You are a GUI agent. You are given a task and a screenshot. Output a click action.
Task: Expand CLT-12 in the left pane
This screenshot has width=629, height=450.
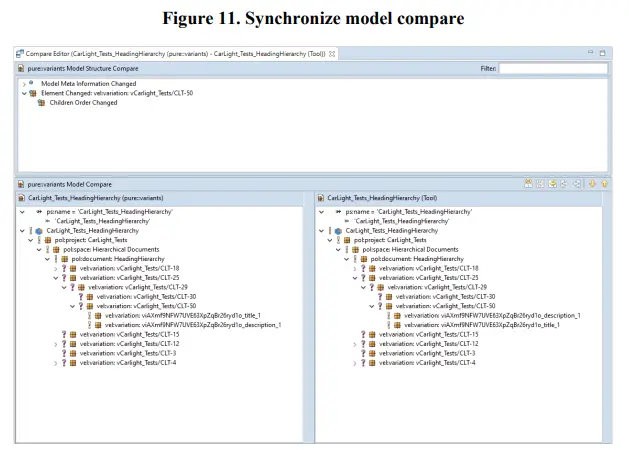pos(56,344)
